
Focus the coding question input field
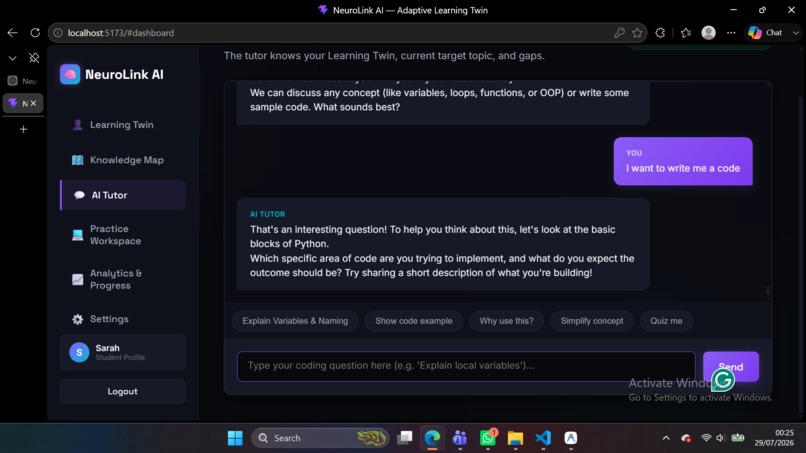click(x=466, y=366)
